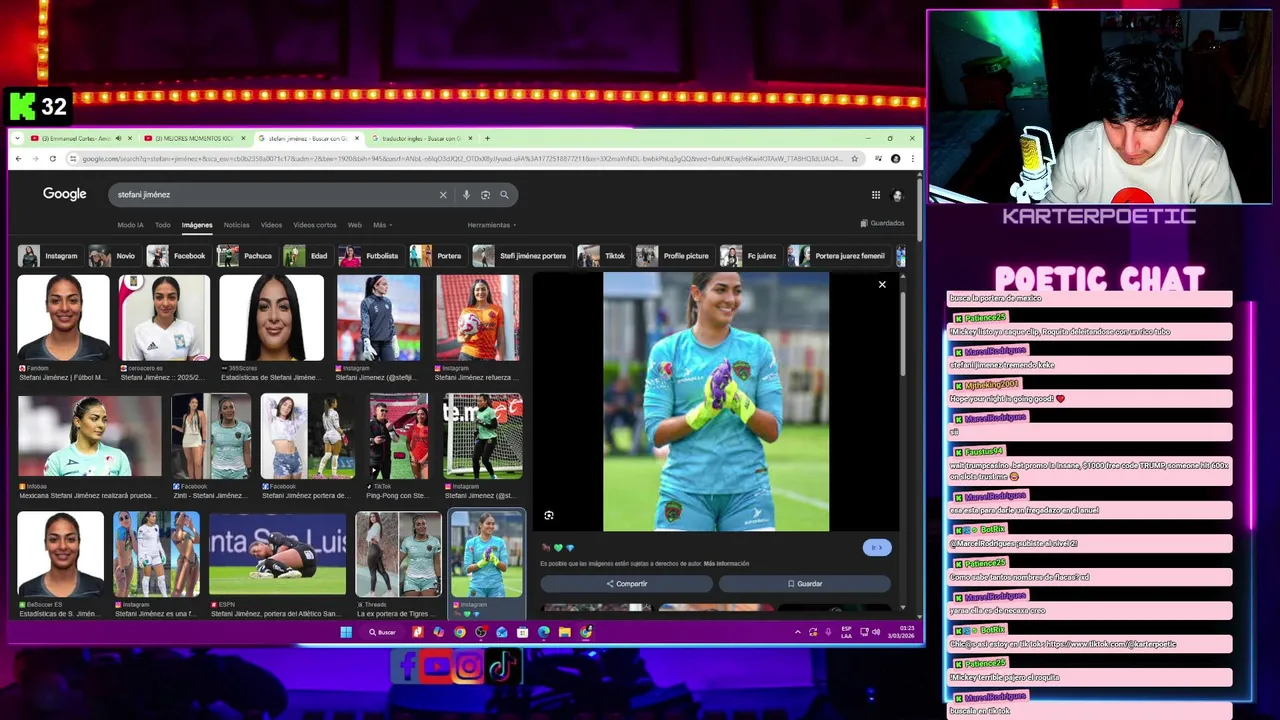The height and width of the screenshot is (720, 1280).
Task: Go back in the Chrome browser
Action: [x=18, y=158]
